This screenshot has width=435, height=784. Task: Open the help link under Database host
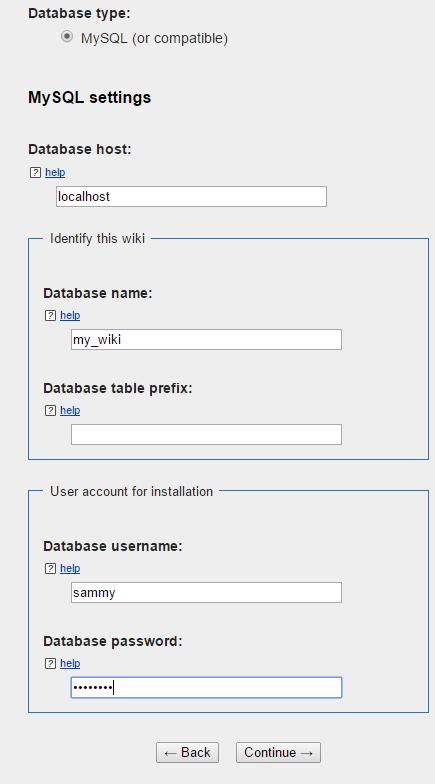tap(55, 172)
